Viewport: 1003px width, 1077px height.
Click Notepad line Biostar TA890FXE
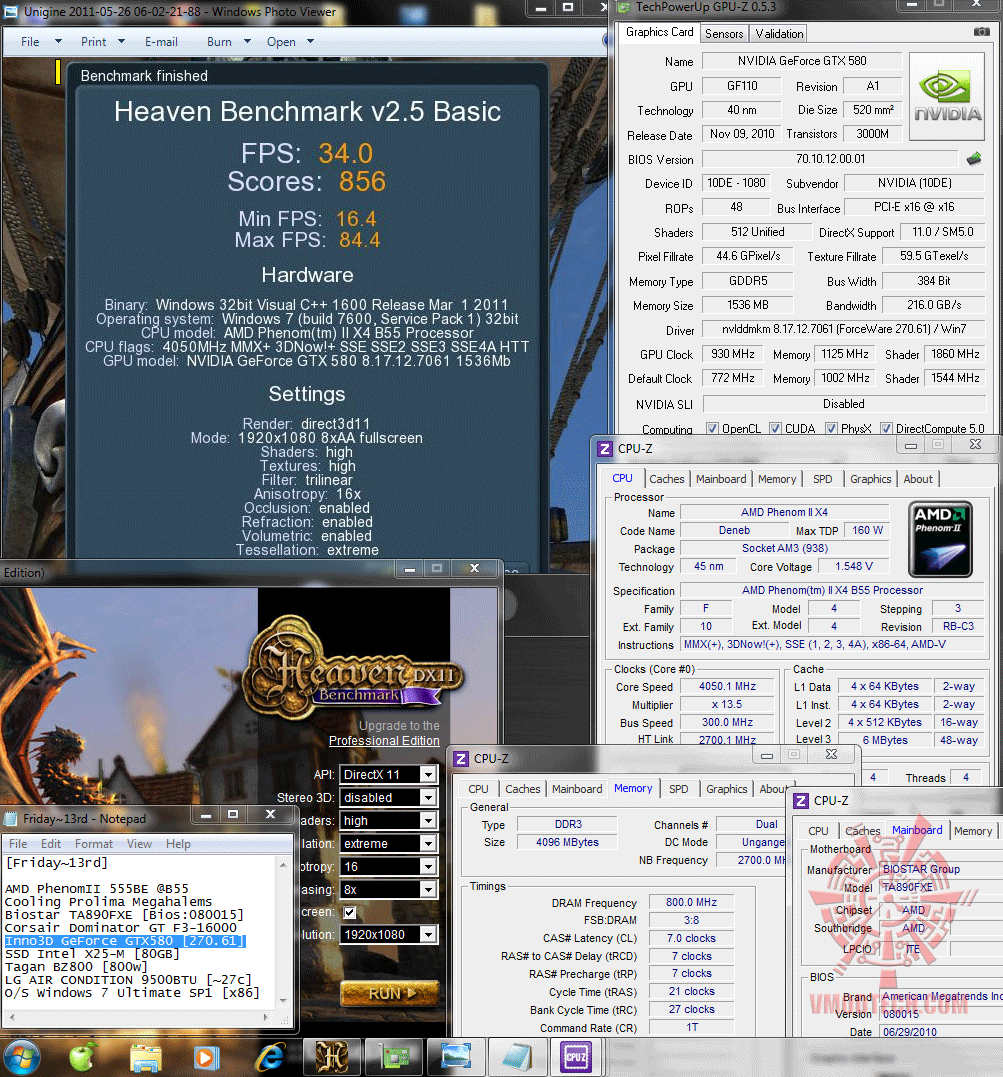click(x=124, y=915)
